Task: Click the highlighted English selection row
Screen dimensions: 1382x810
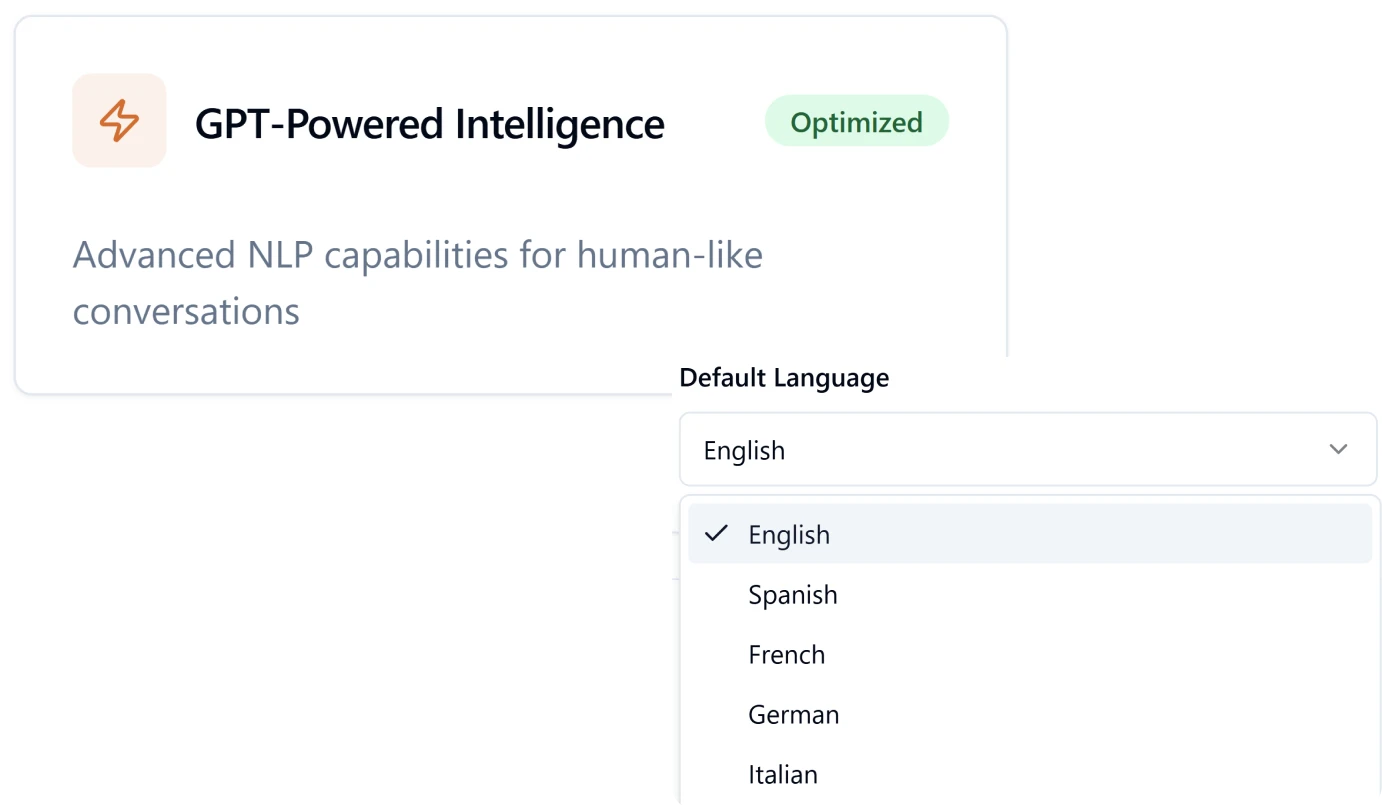Action: click(x=1030, y=534)
